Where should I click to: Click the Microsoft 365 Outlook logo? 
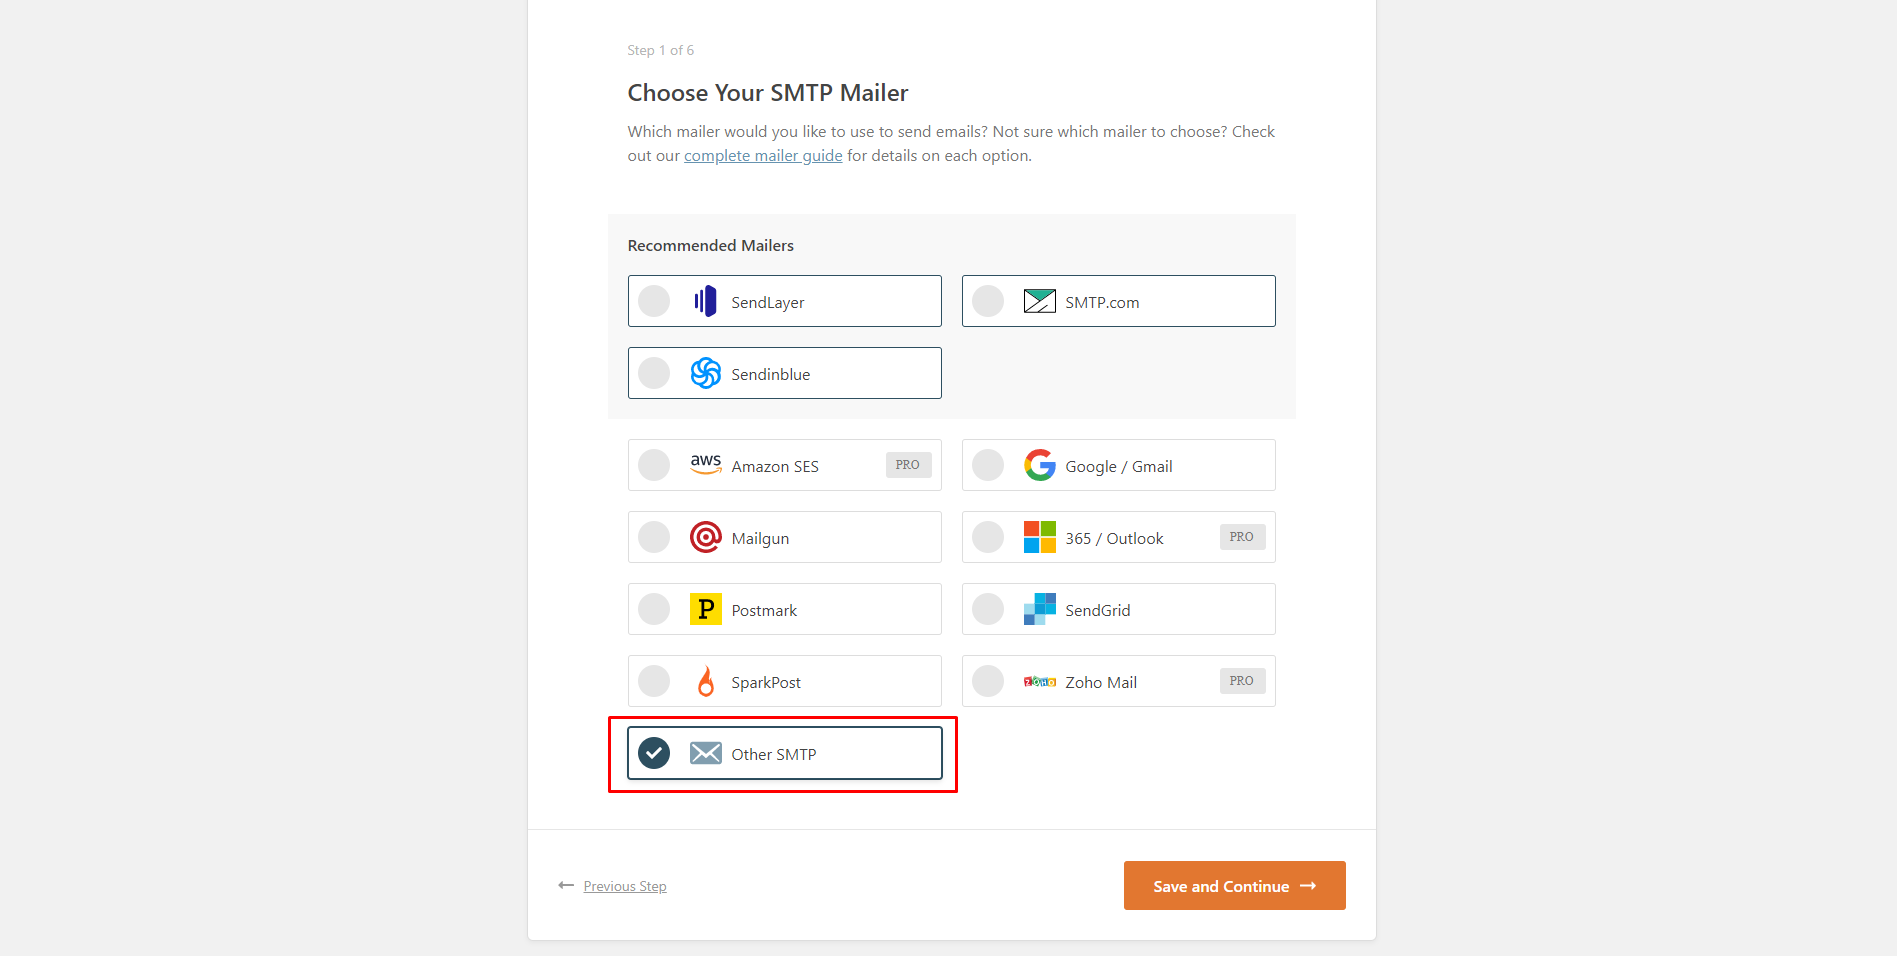pyautogui.click(x=1040, y=537)
